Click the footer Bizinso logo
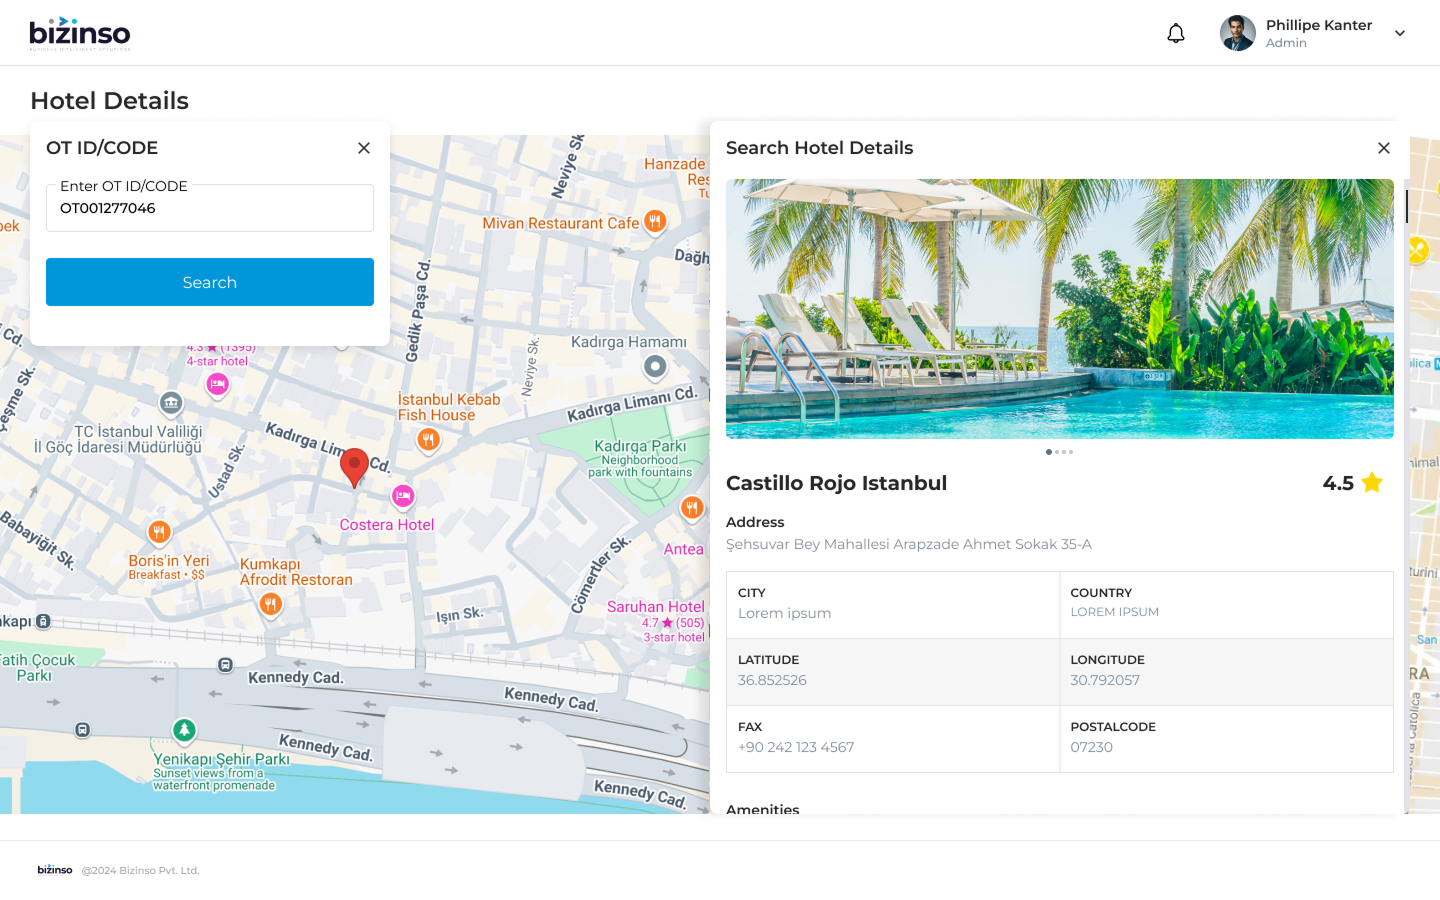 pyautogui.click(x=55, y=870)
